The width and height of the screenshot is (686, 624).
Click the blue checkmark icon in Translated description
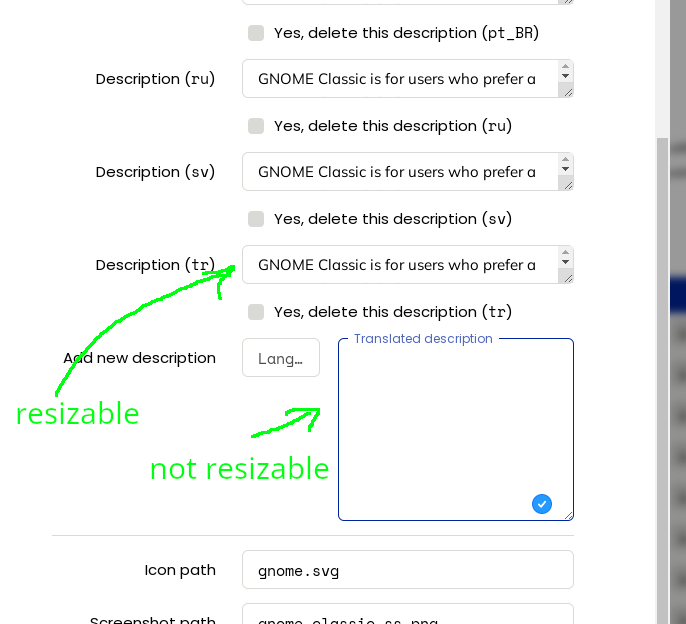click(542, 504)
